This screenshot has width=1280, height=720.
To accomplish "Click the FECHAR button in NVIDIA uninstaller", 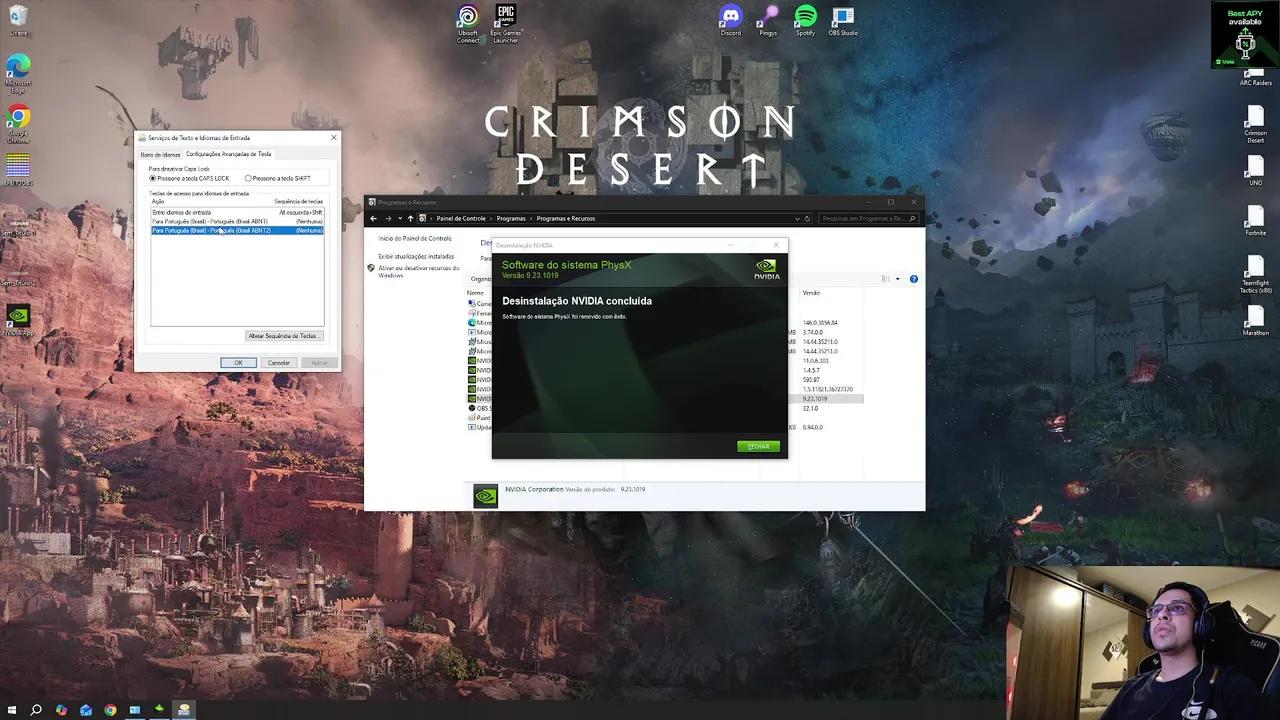I will point(758,446).
